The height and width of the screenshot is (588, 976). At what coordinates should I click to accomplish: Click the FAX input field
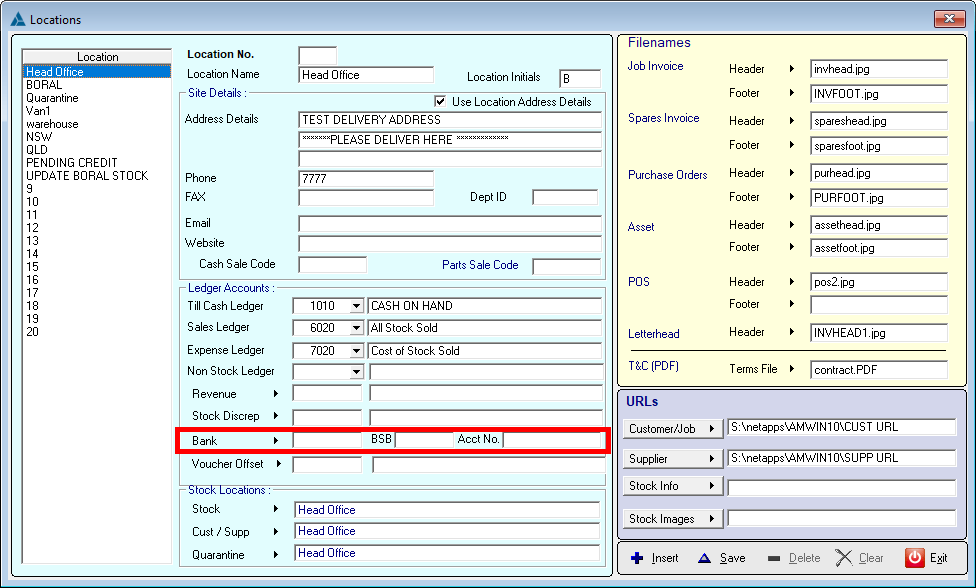tap(366, 198)
